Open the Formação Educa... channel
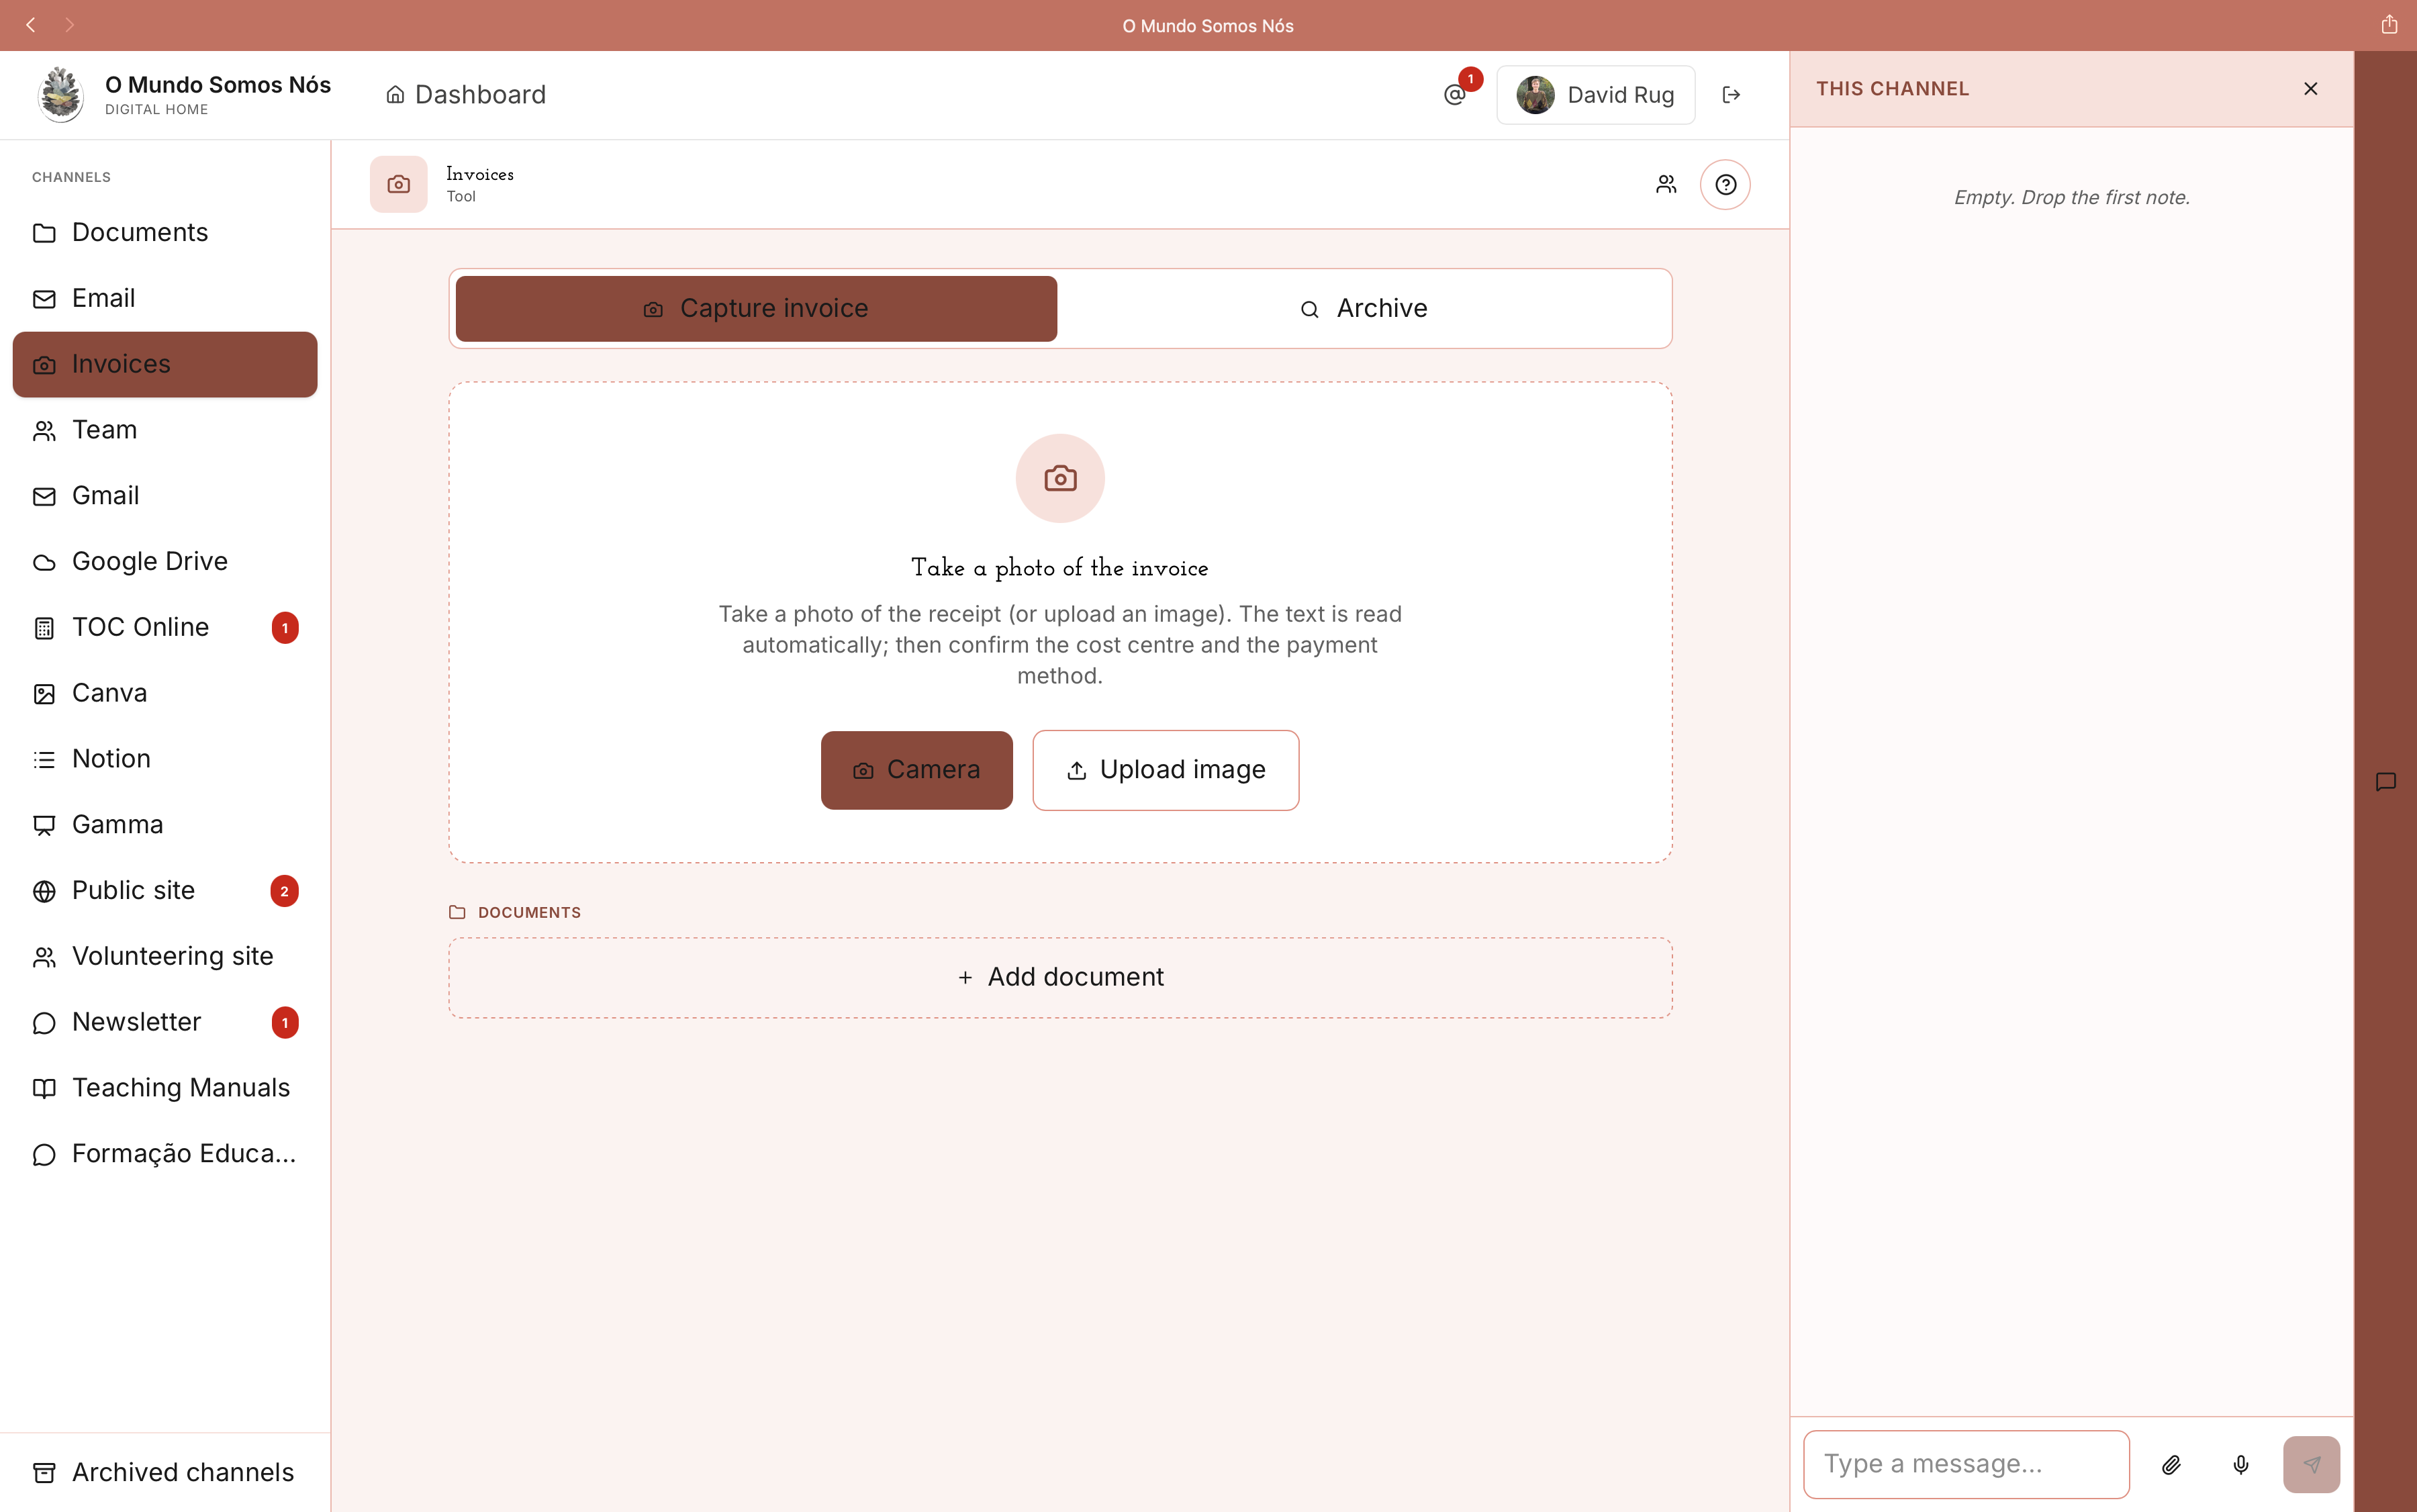Image resolution: width=2417 pixels, height=1512 pixels. (165, 1154)
